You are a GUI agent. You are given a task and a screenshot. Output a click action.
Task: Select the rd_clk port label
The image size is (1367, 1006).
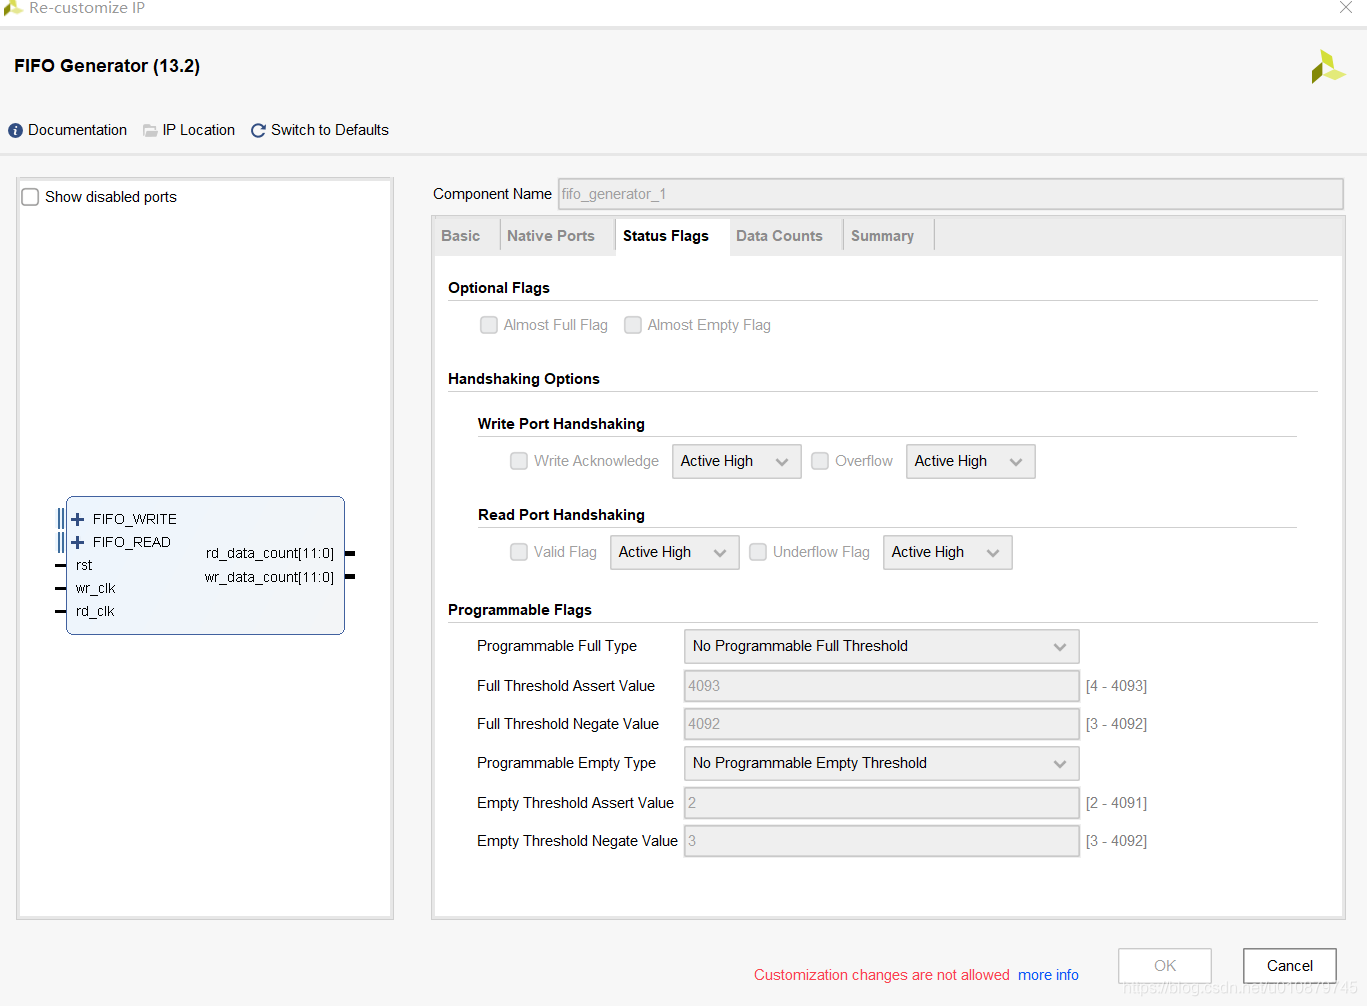coord(95,611)
